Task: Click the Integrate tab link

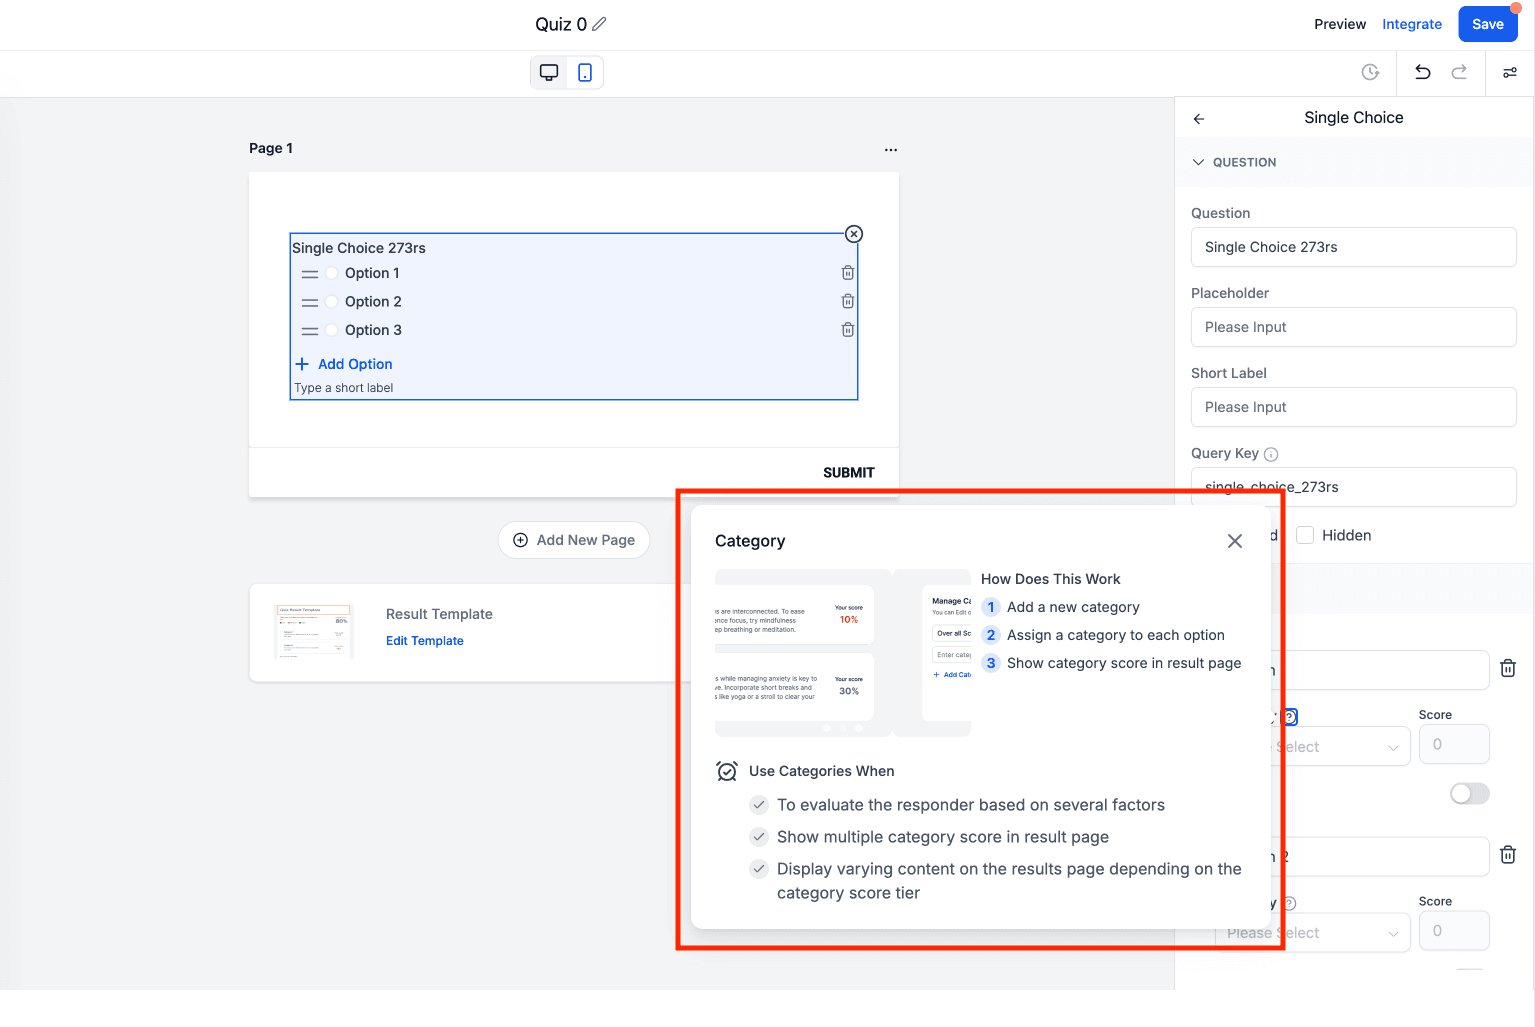Action: click(x=1412, y=24)
